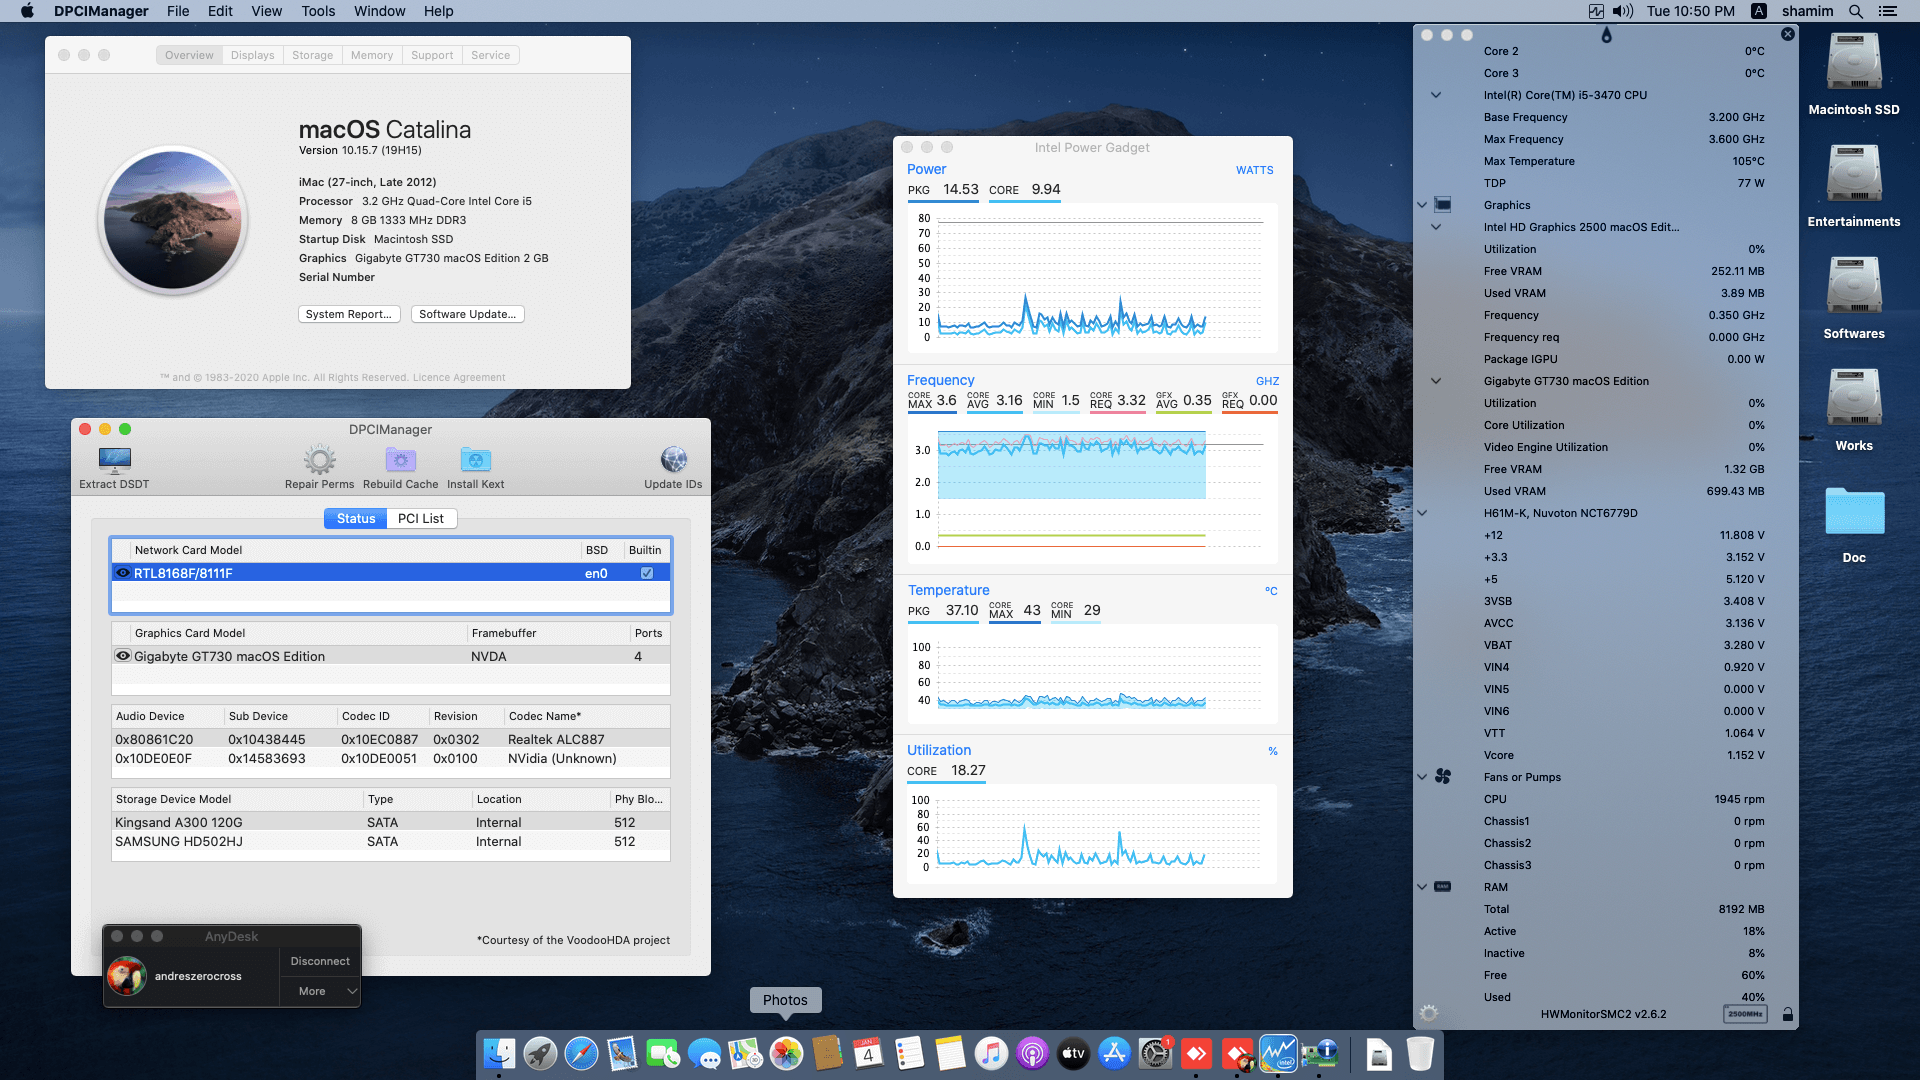Click the Rebuild Cache icon

(401, 460)
